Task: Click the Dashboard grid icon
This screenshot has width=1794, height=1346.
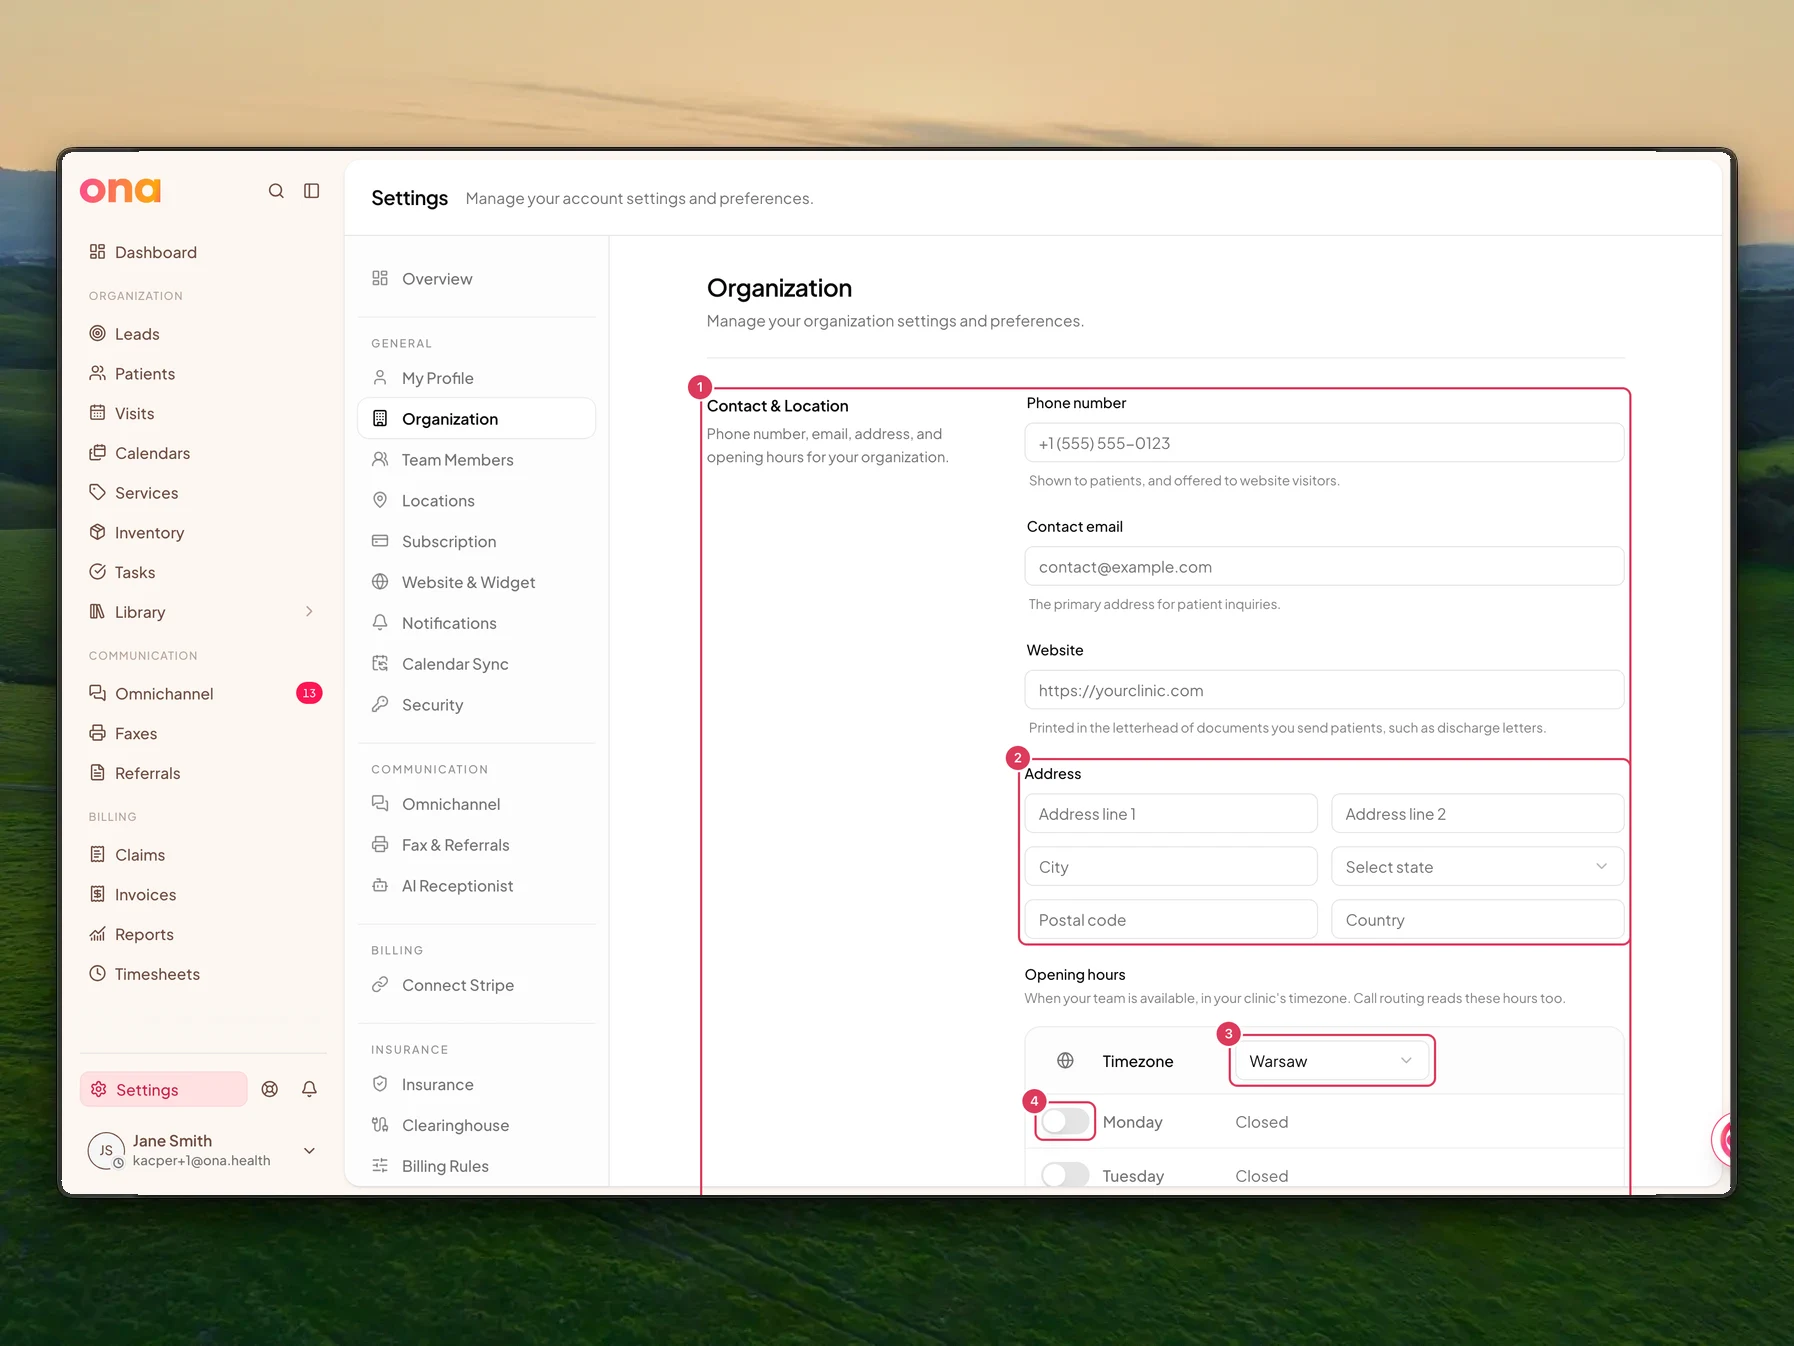Action: pyautogui.click(x=97, y=252)
